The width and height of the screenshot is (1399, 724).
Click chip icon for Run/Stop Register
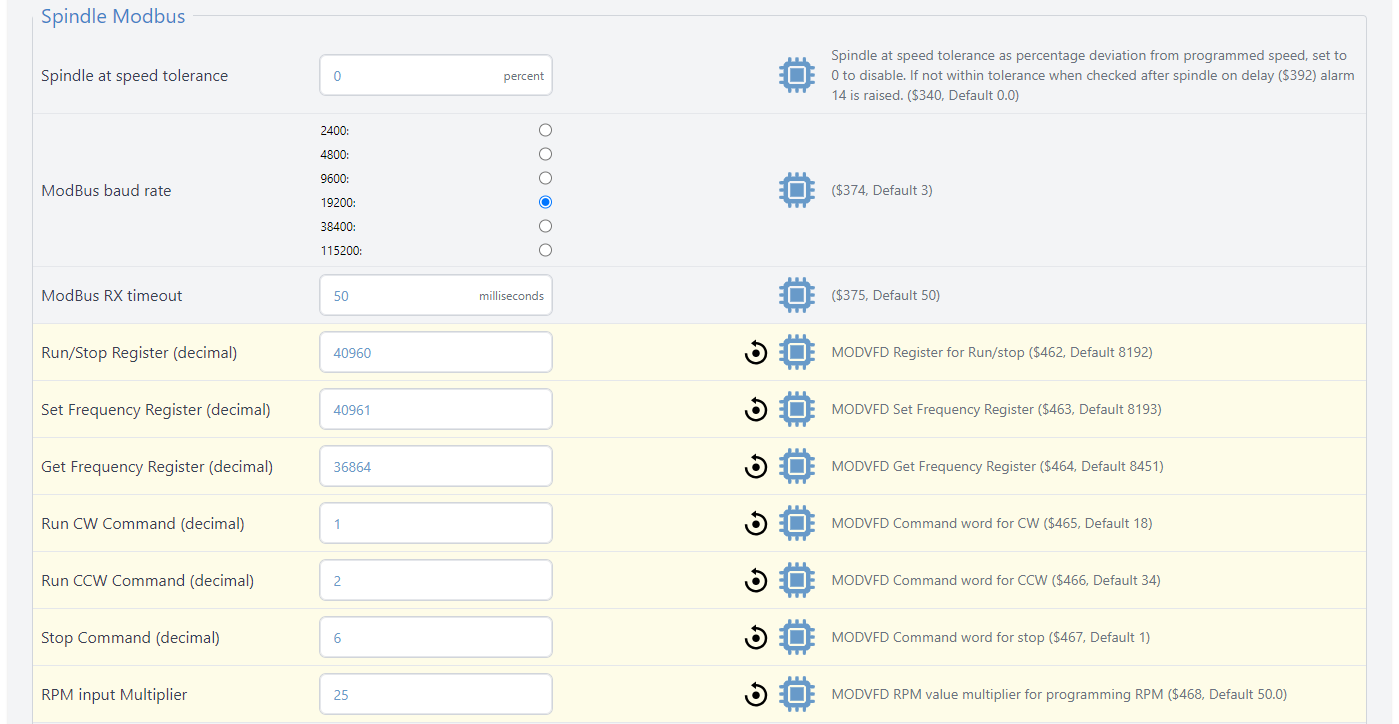tap(797, 352)
